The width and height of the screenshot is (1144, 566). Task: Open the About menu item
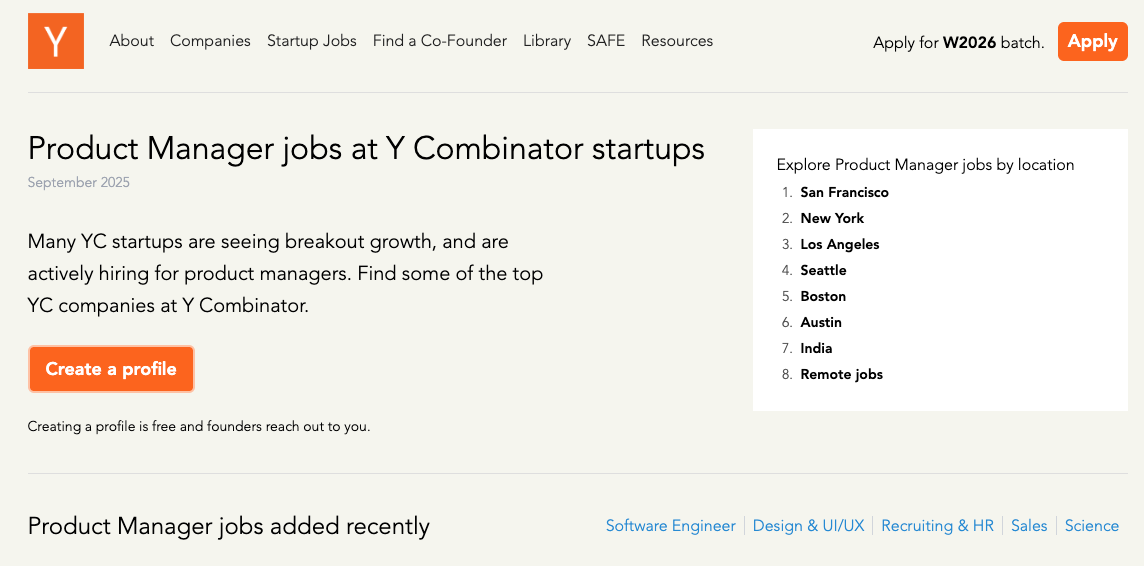[132, 41]
